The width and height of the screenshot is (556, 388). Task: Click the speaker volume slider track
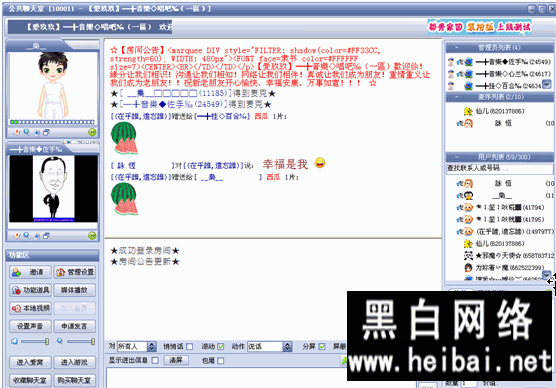click(x=35, y=342)
